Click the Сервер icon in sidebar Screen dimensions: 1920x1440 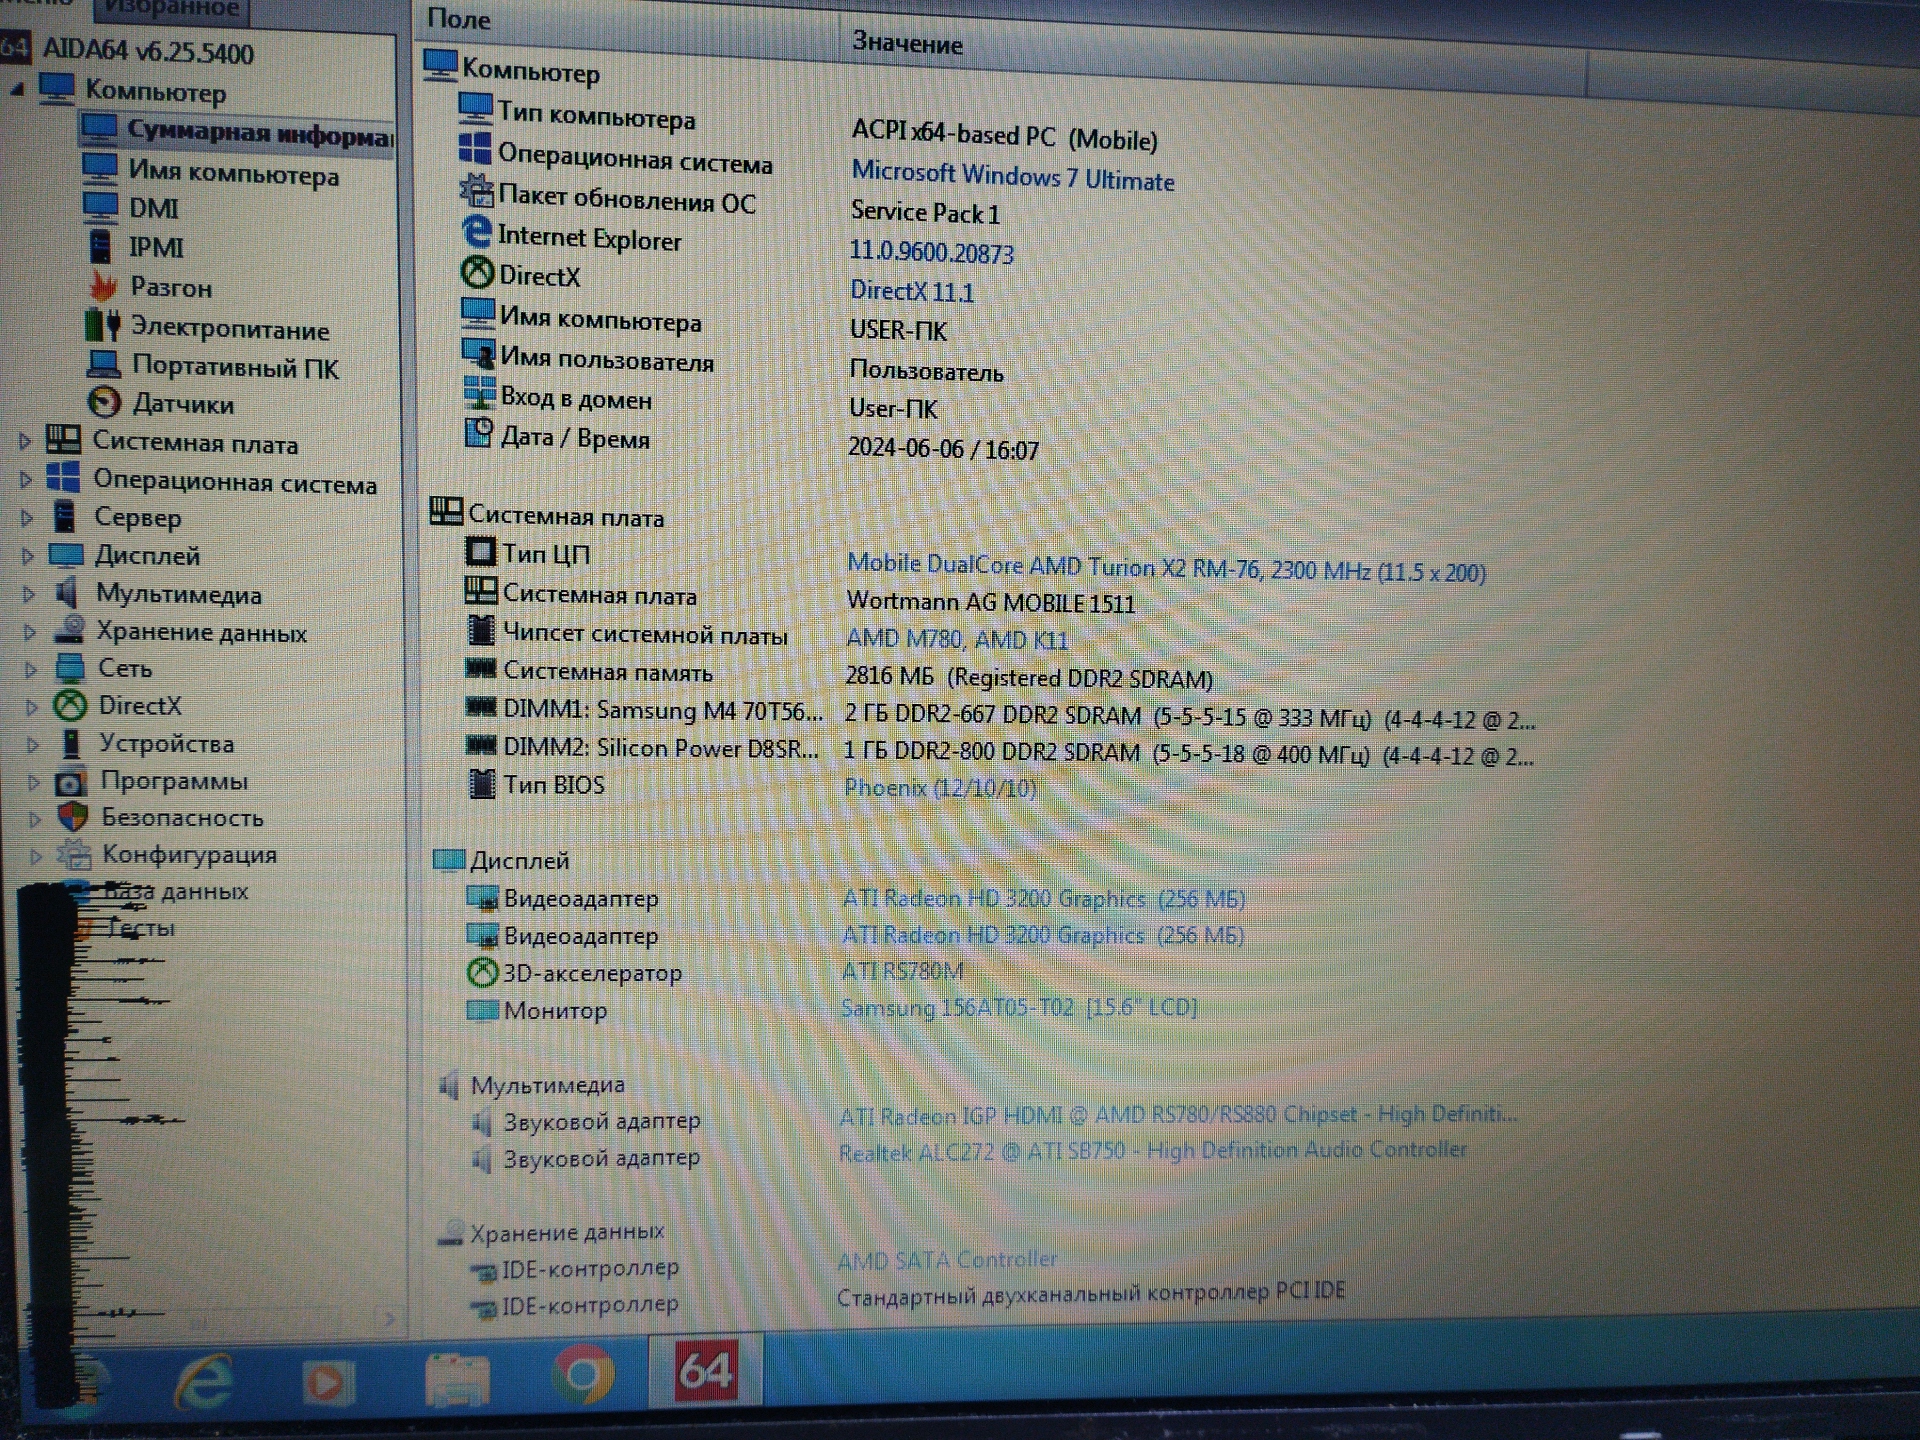65,516
